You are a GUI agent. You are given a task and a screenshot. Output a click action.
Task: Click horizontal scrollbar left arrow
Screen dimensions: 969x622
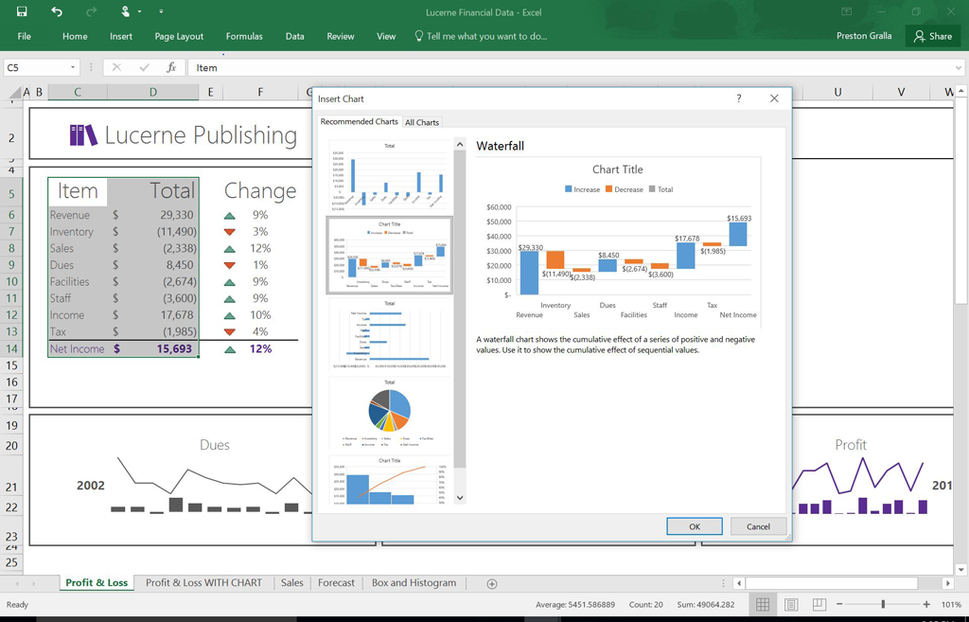tap(738, 583)
